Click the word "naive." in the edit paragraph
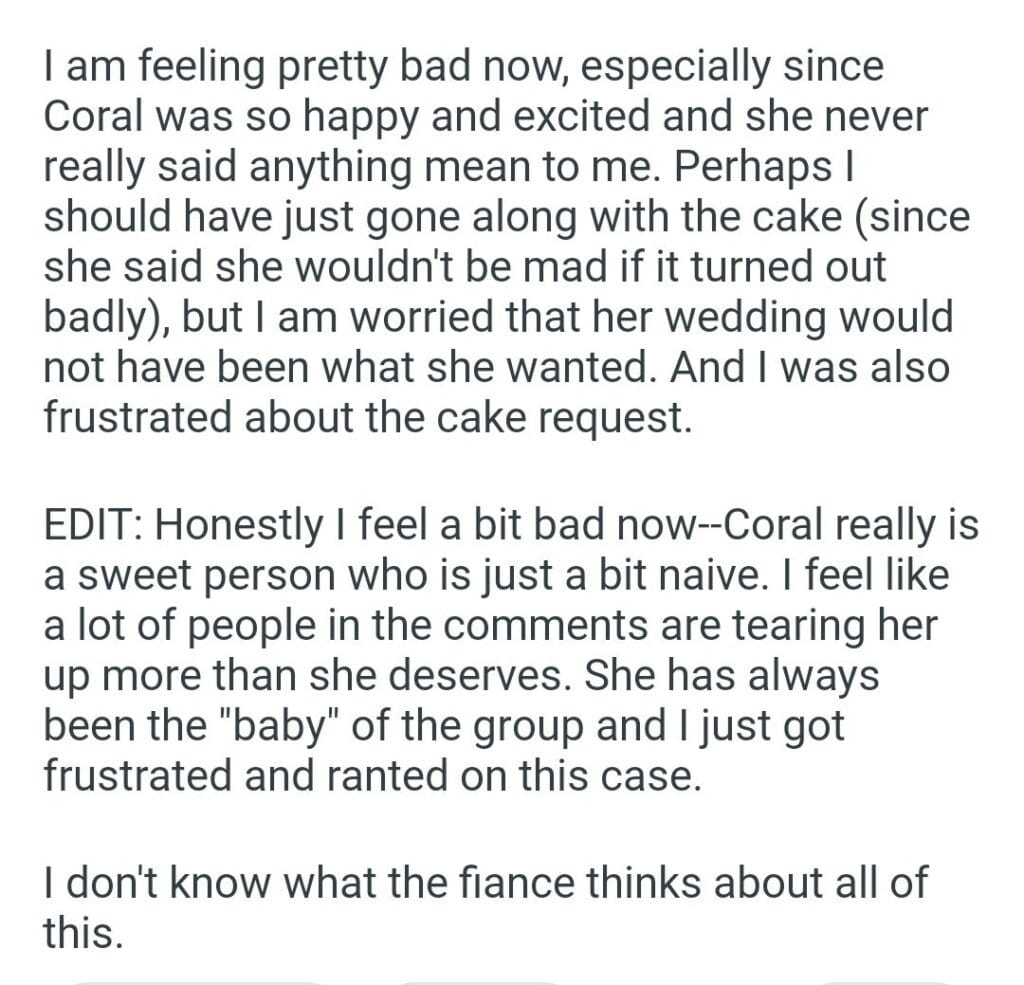This screenshot has height=985, width=1024. [696, 574]
